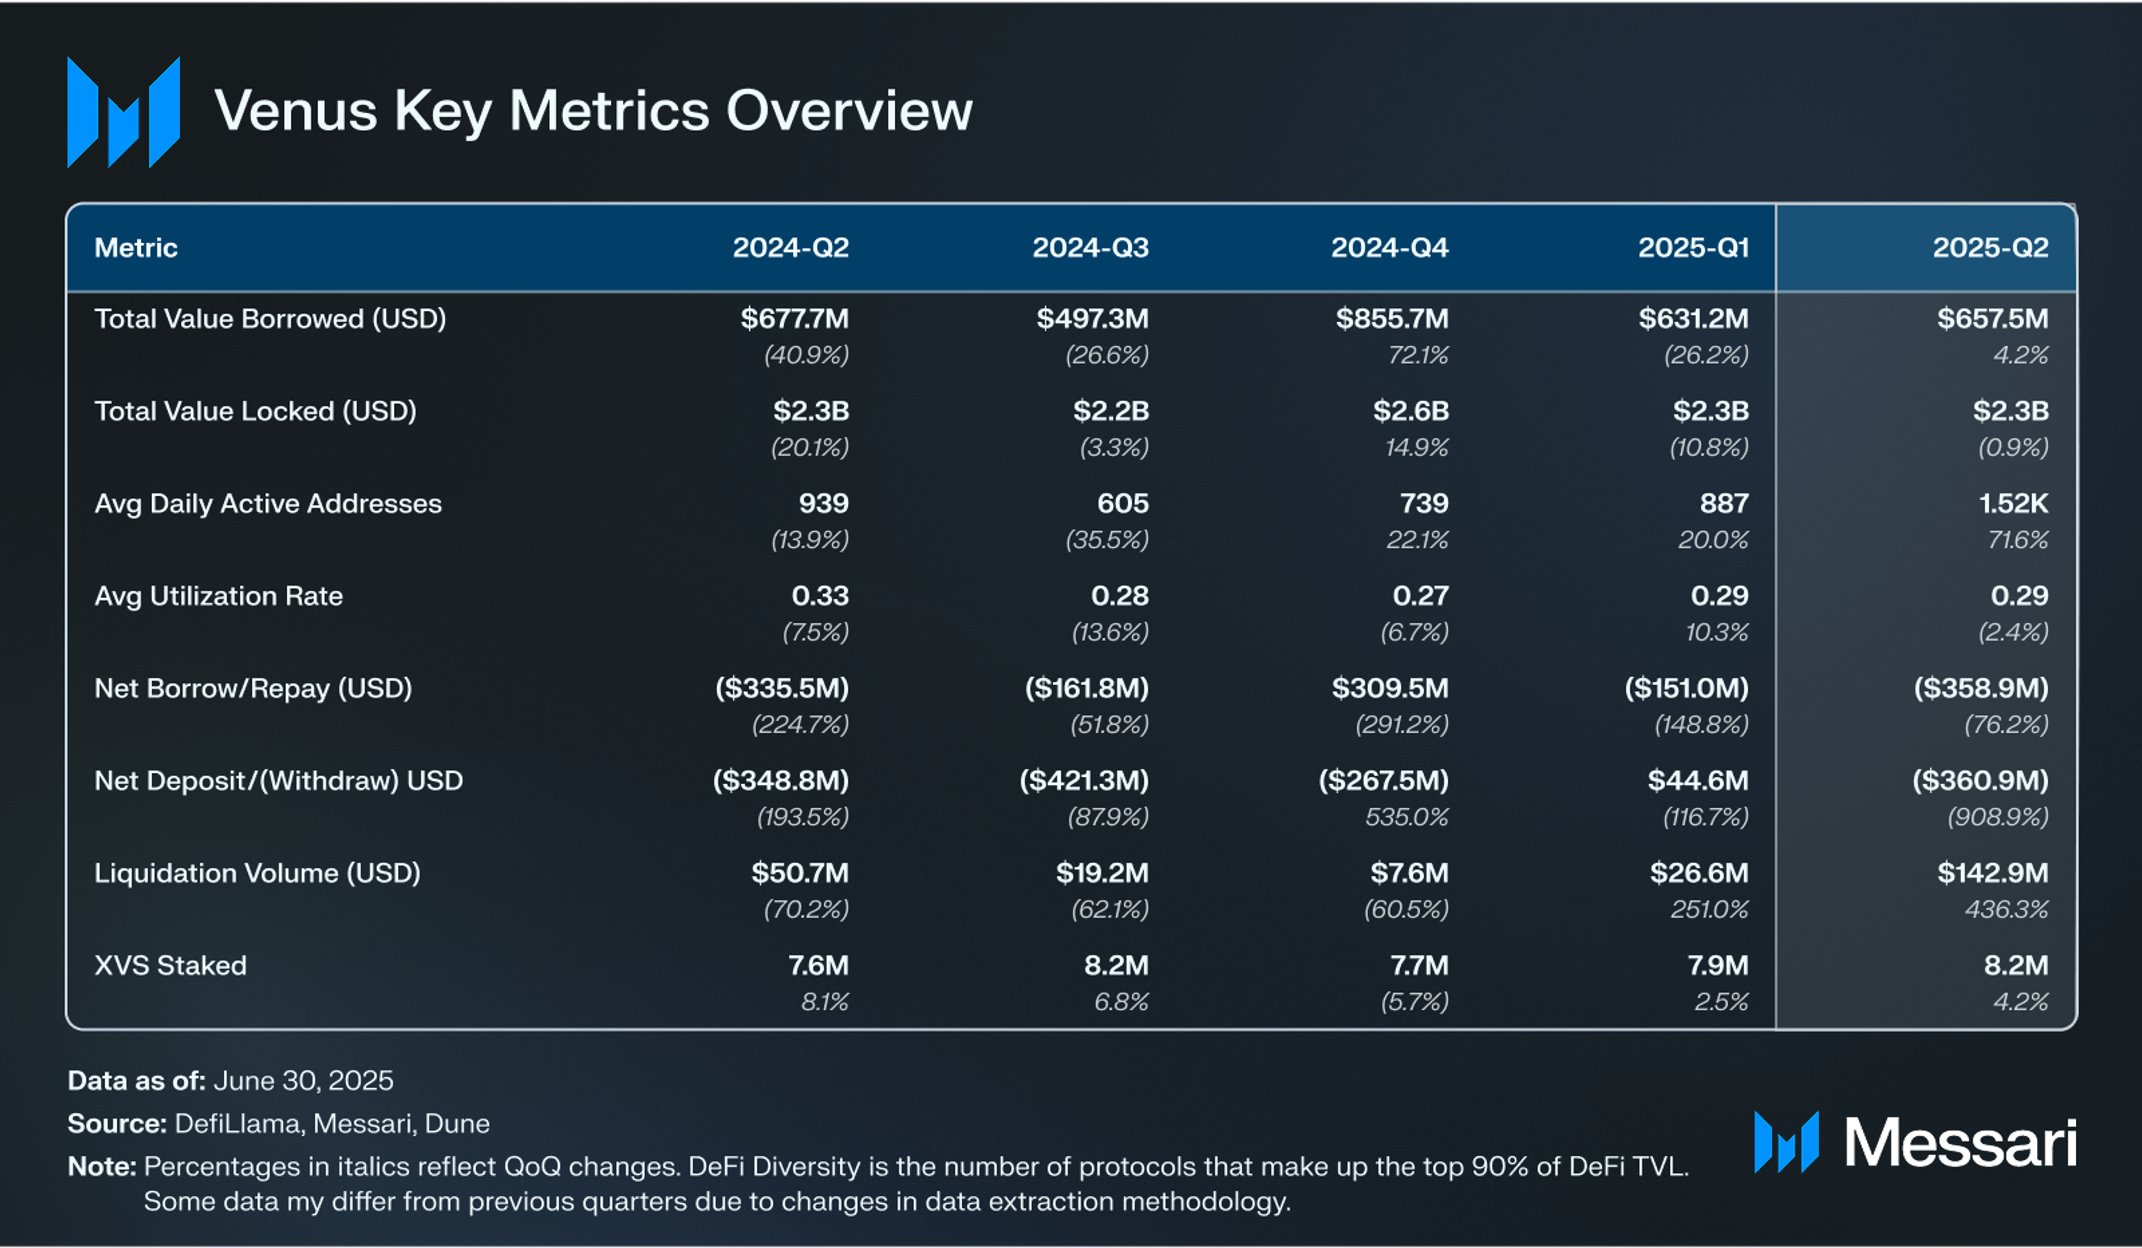Viewport: 2142px width, 1248px height.
Task: Select the Liquidation Volume (USD) row label
Action: pos(257,873)
